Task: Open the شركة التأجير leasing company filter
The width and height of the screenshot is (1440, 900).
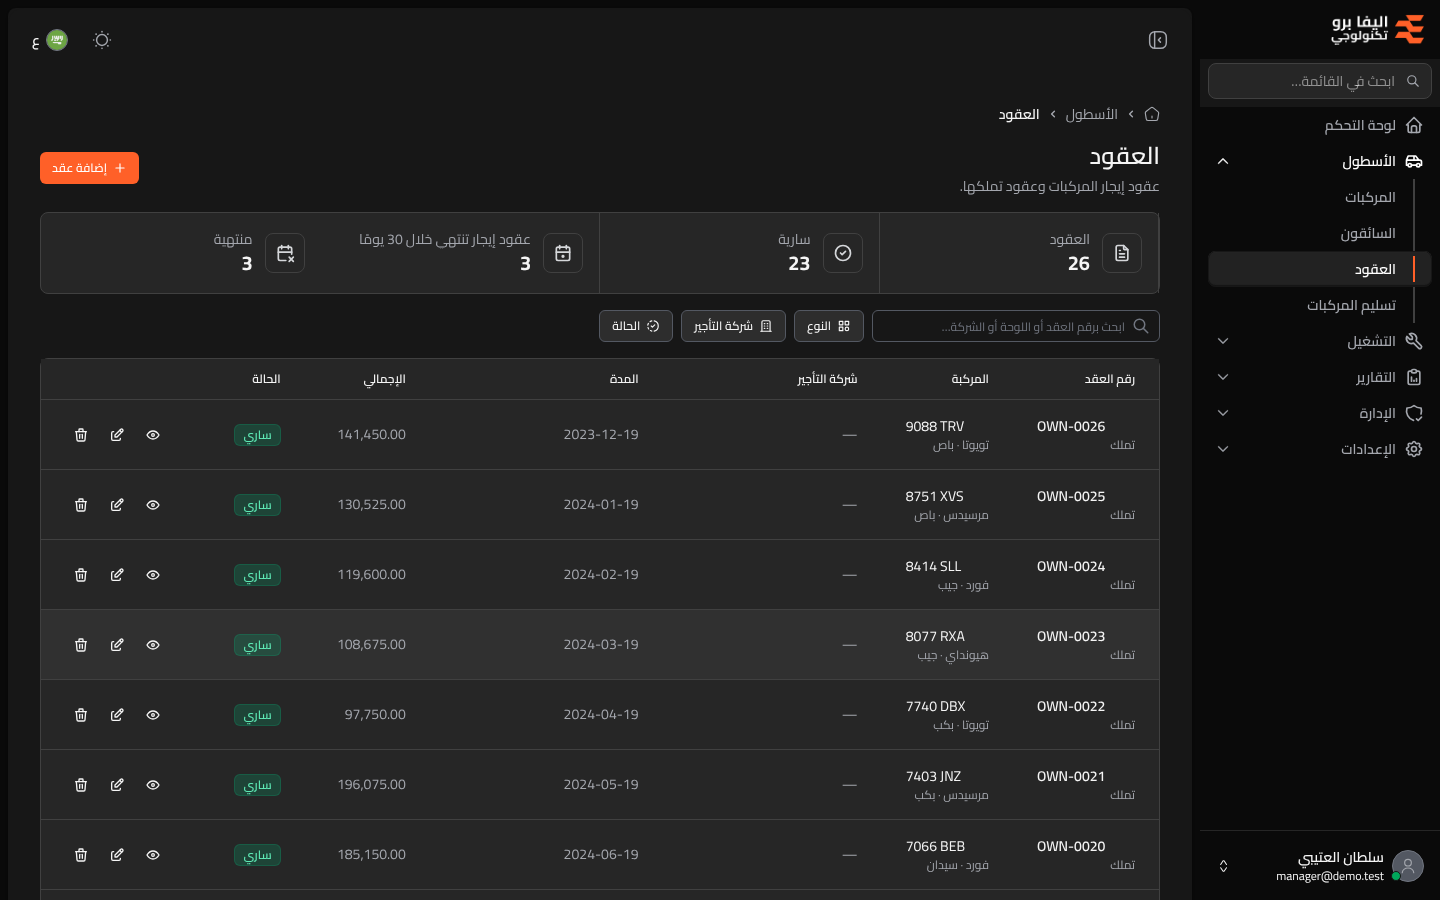Action: [x=733, y=326]
